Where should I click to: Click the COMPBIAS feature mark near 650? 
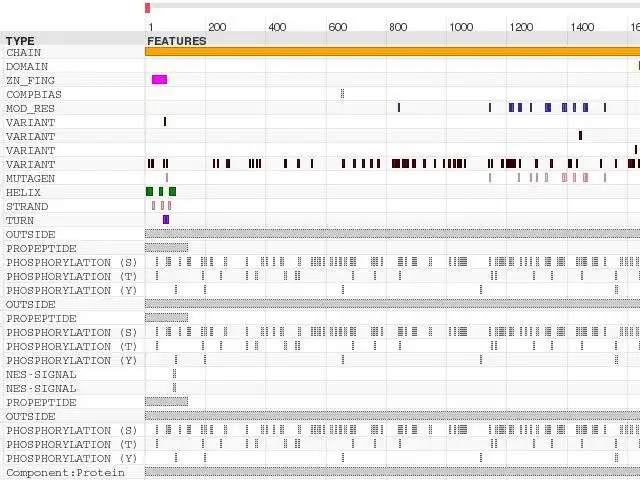click(342, 93)
